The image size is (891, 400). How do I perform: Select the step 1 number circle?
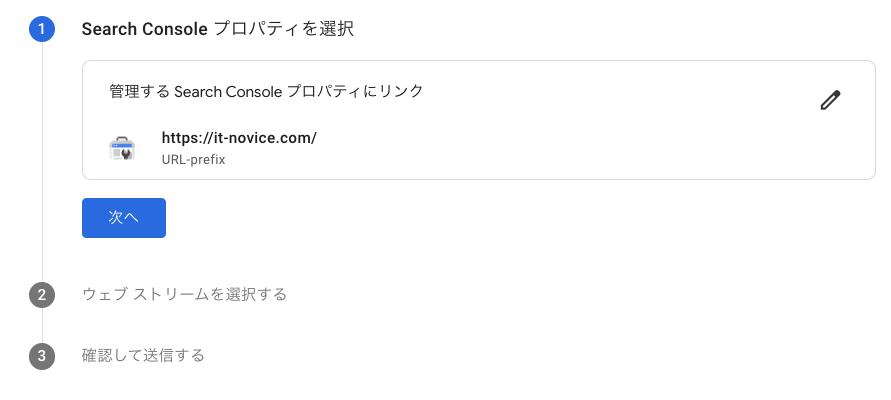[x=42, y=29]
